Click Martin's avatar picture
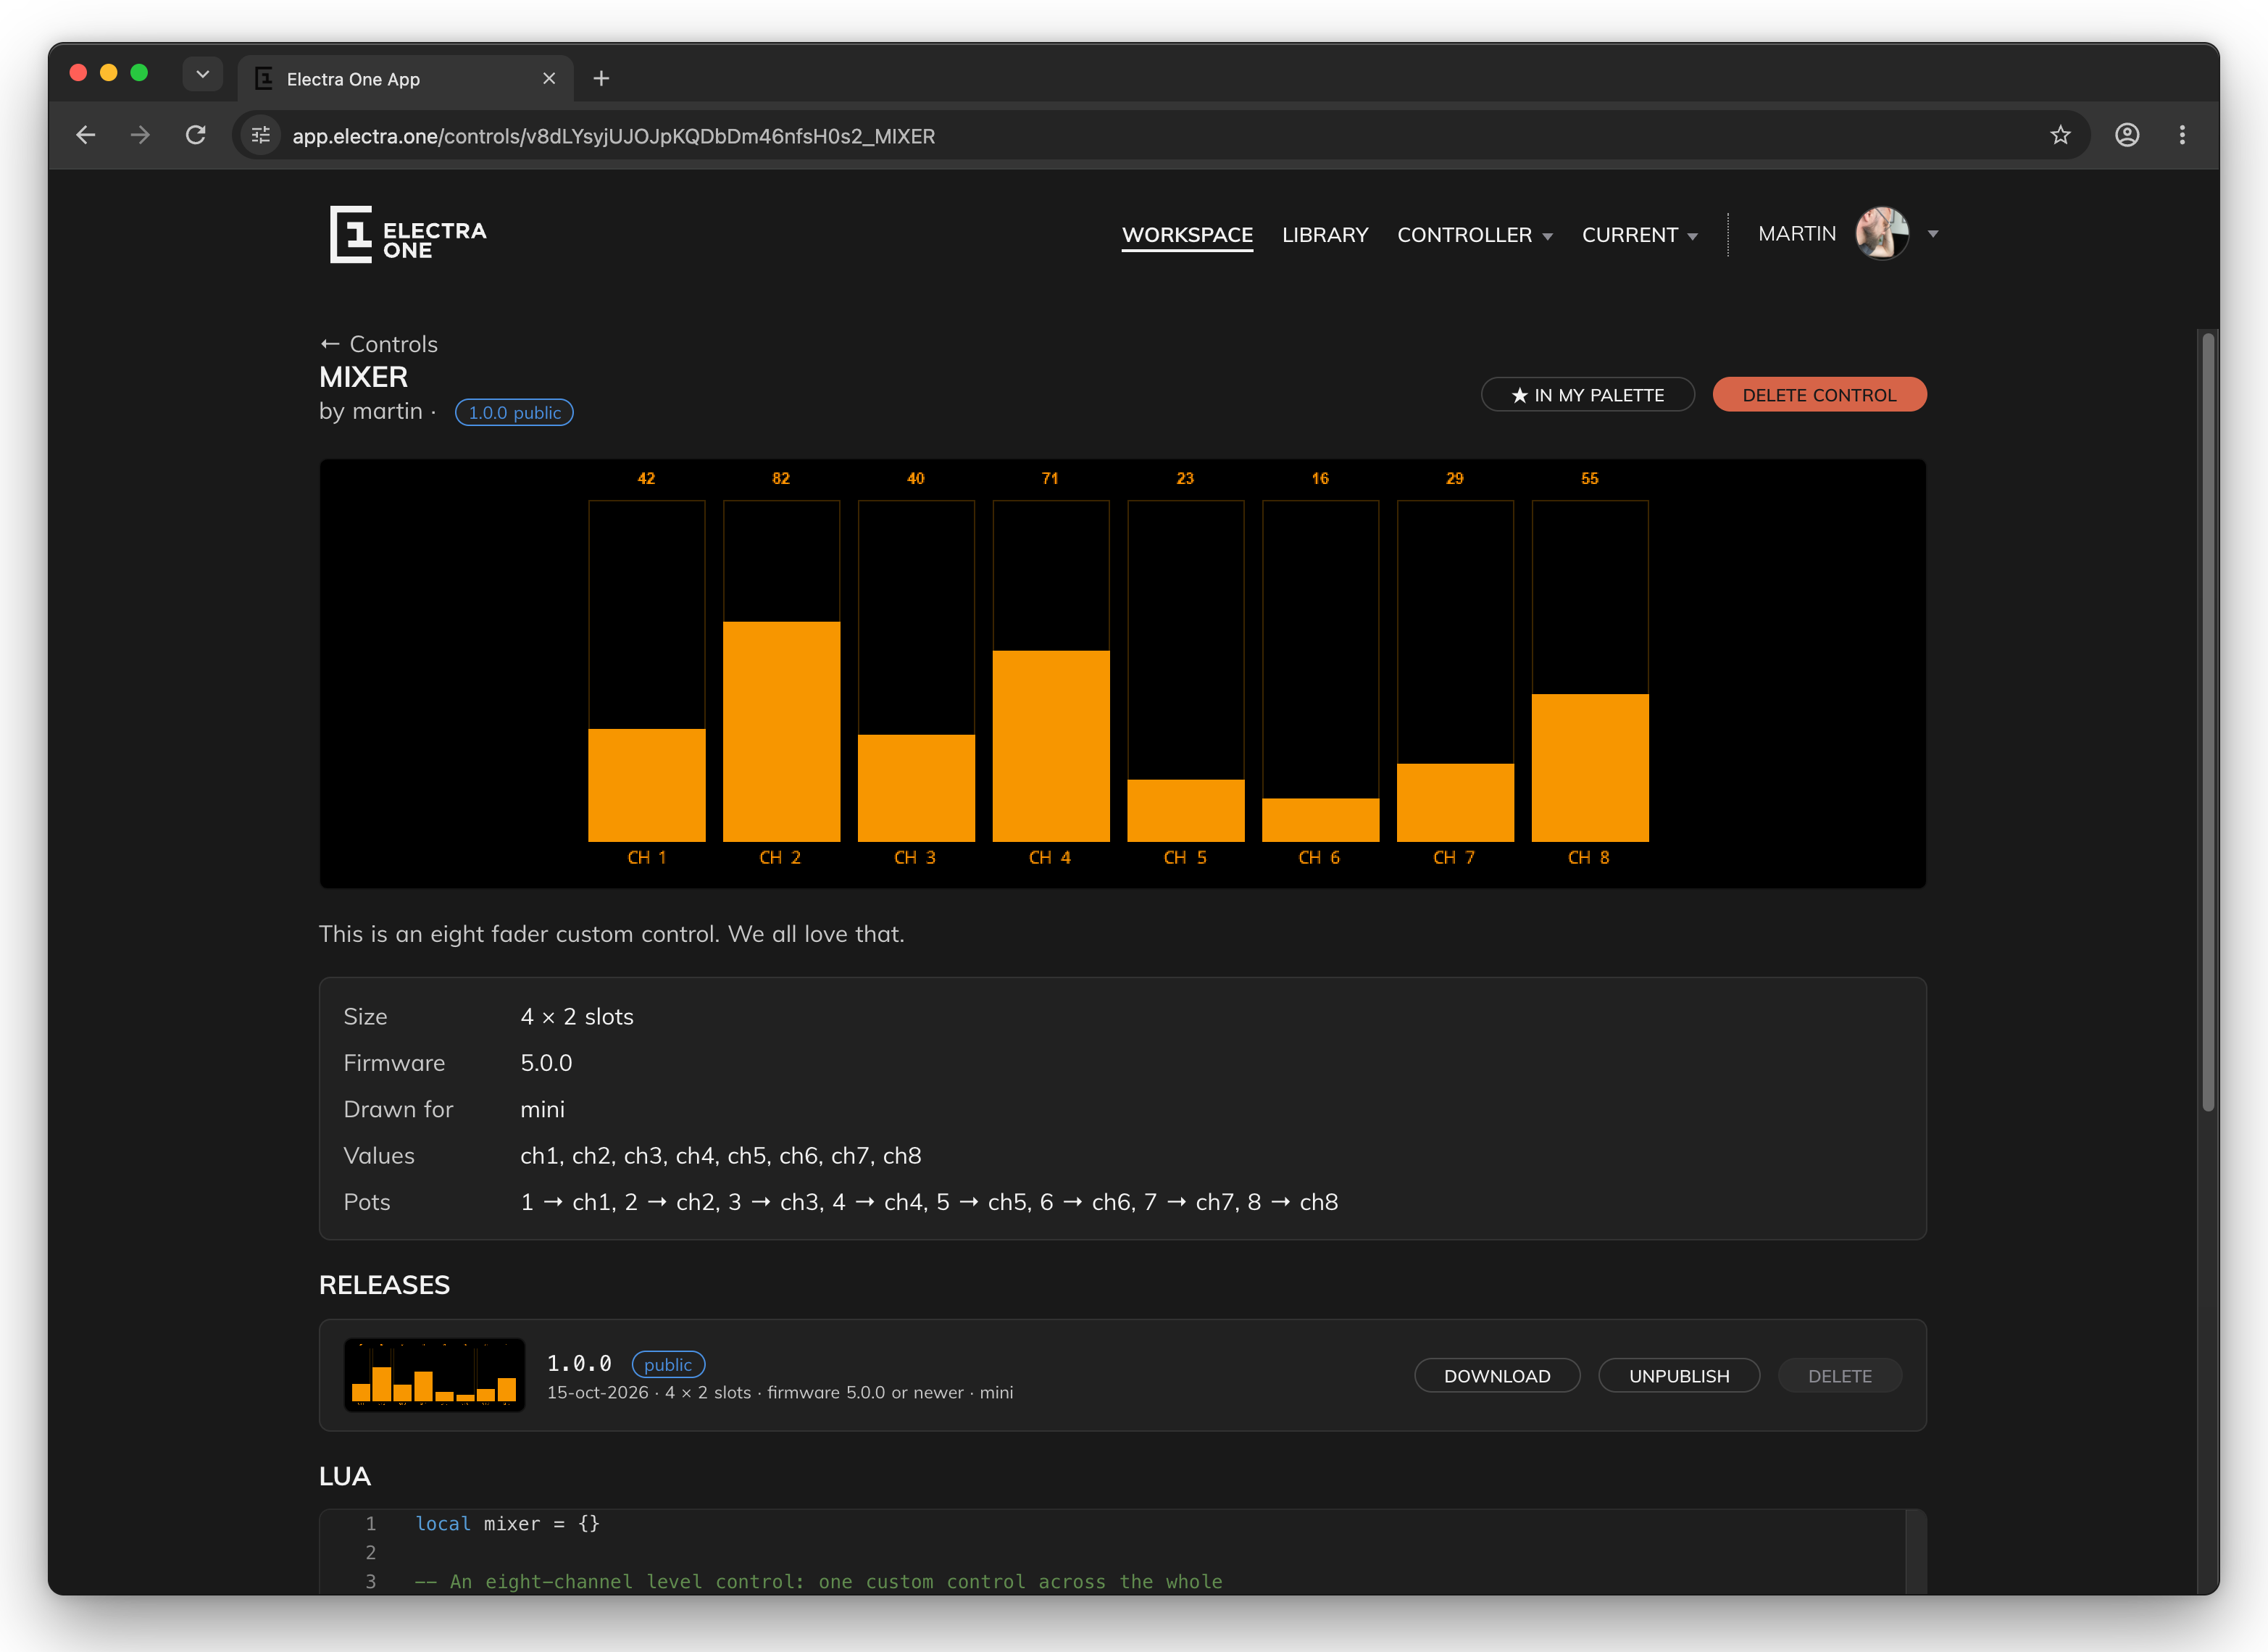Screen dimensions: 2268x1652 coord(1882,233)
